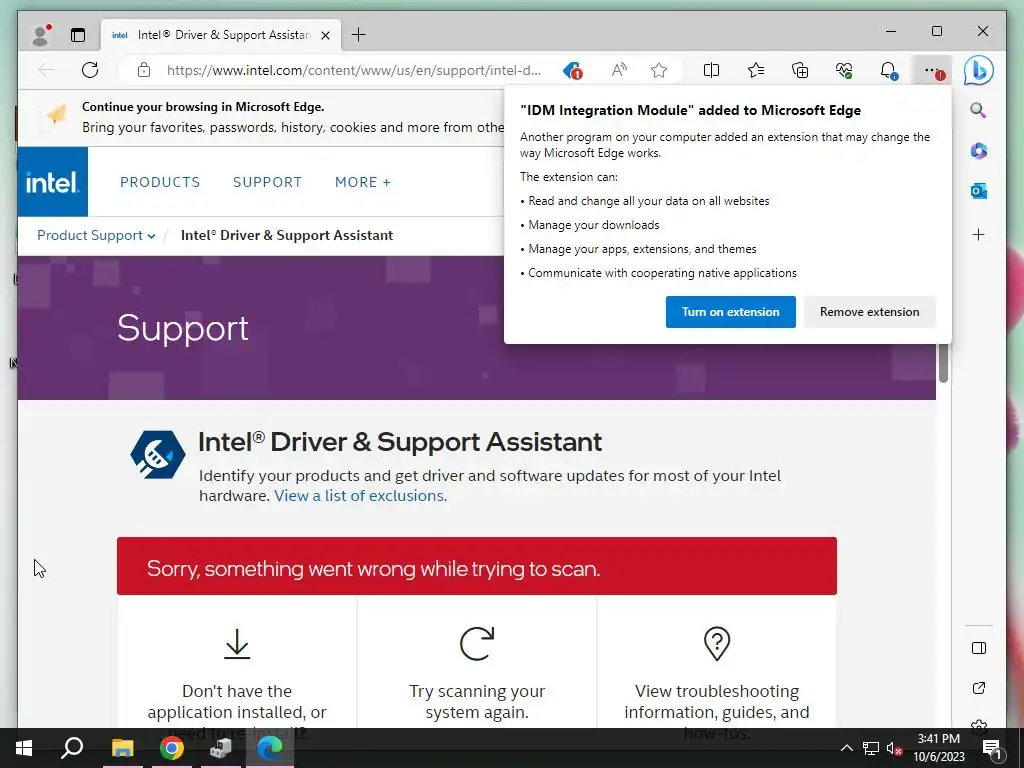1024x768 pixels.
Task: Click the download arrow icon
Action: click(237, 644)
